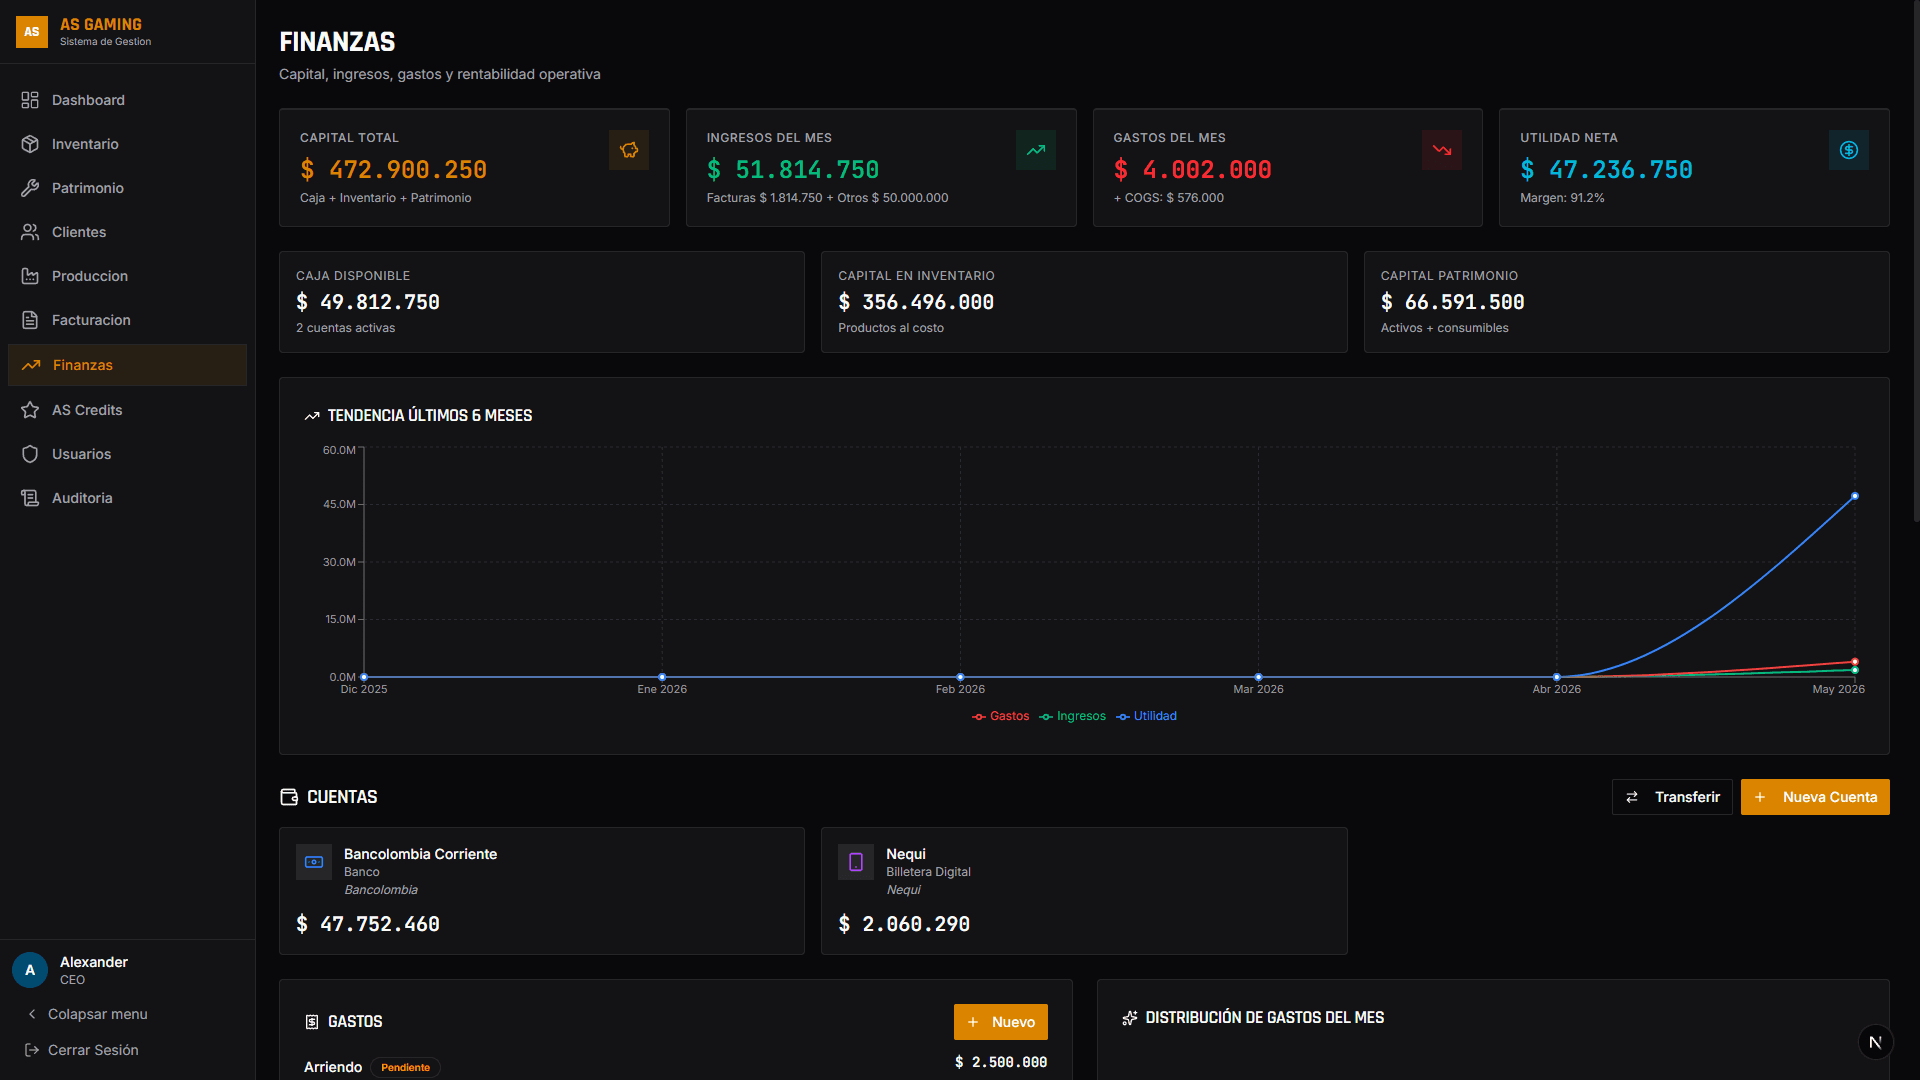
Task: Click the Transferir button
Action: (x=1672, y=797)
